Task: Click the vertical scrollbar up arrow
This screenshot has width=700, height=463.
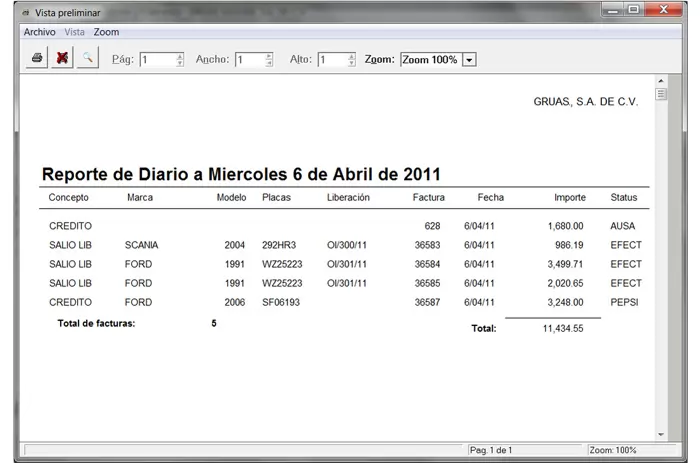Action: click(660, 80)
